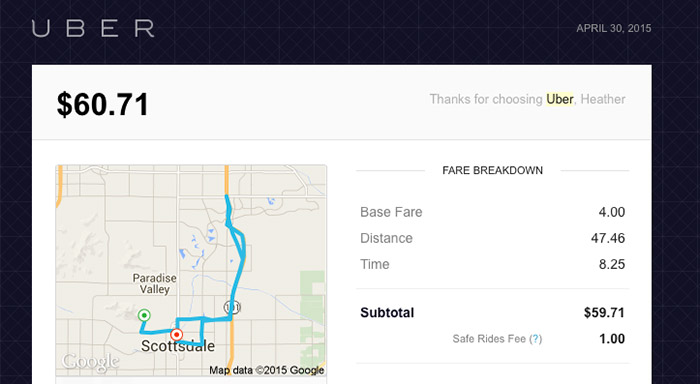Click the green pickup marker on map
The image size is (700, 384).
pos(144,315)
